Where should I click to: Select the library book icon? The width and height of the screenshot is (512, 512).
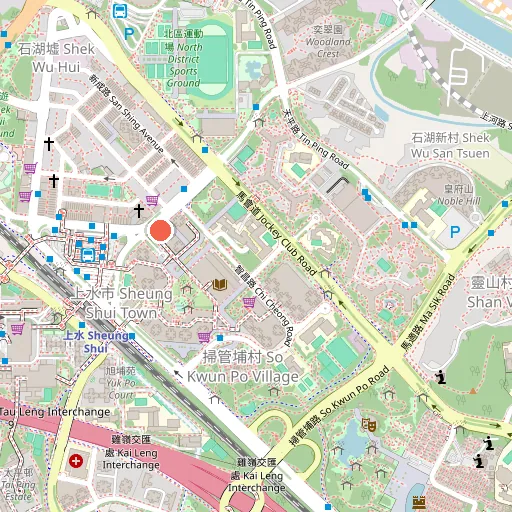pos(220,285)
